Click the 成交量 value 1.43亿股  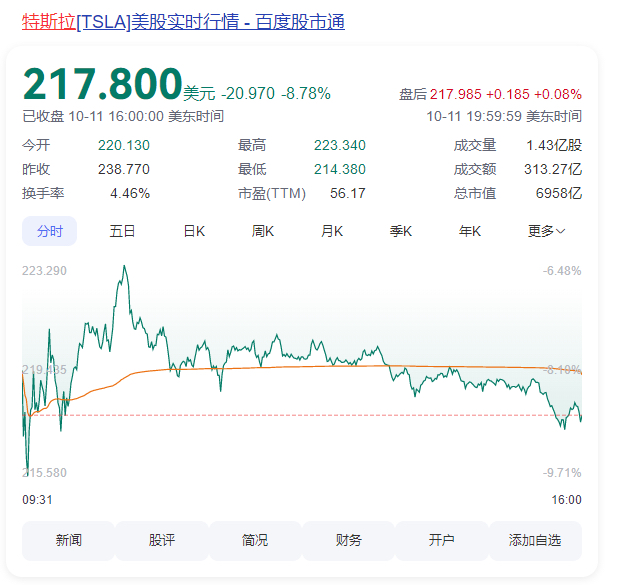[554, 145]
